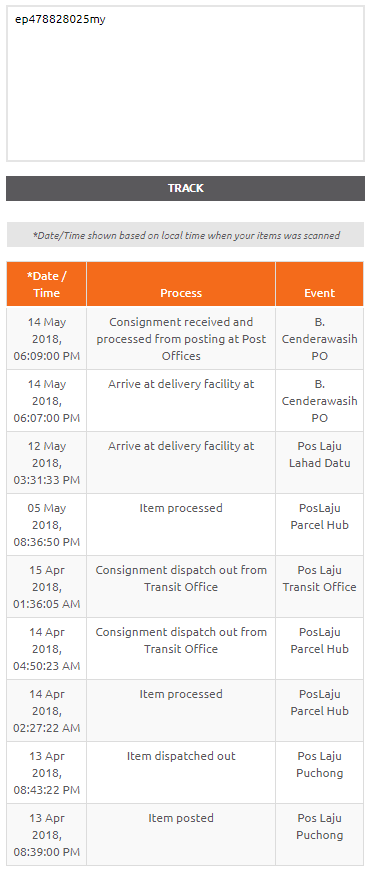
Task: Select the Process column header
Action: click(x=181, y=284)
